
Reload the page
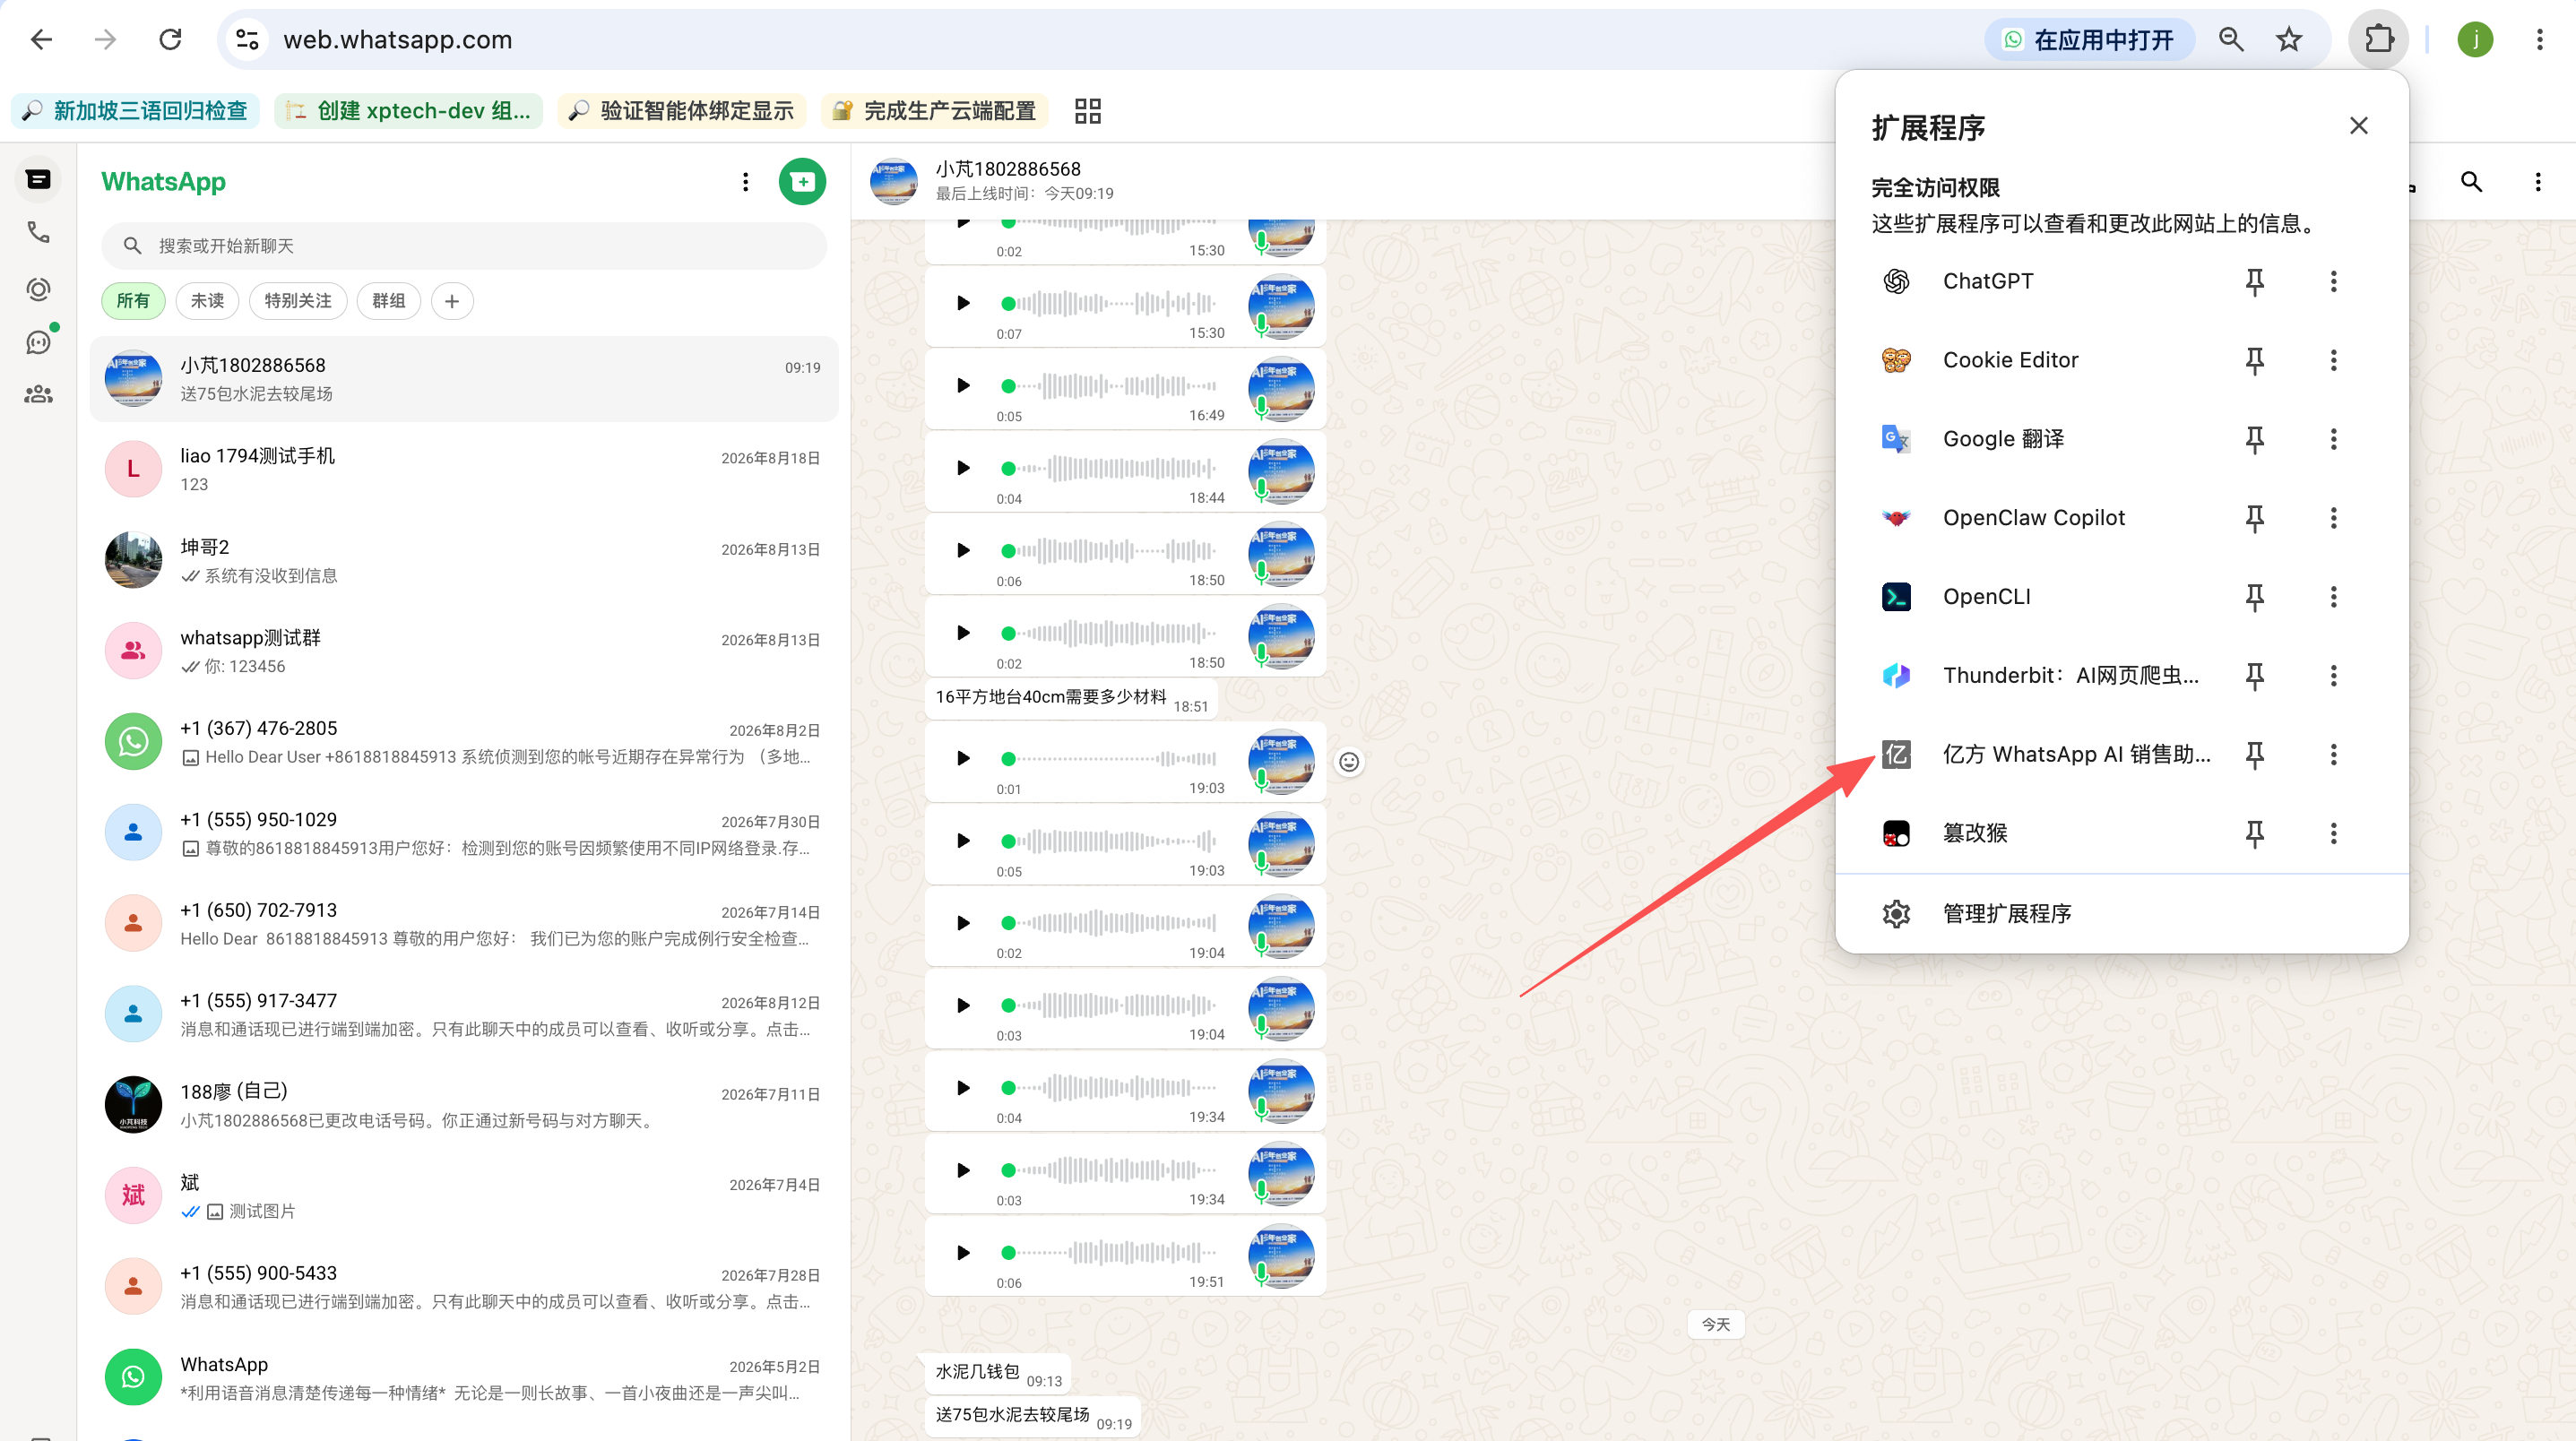tap(171, 40)
